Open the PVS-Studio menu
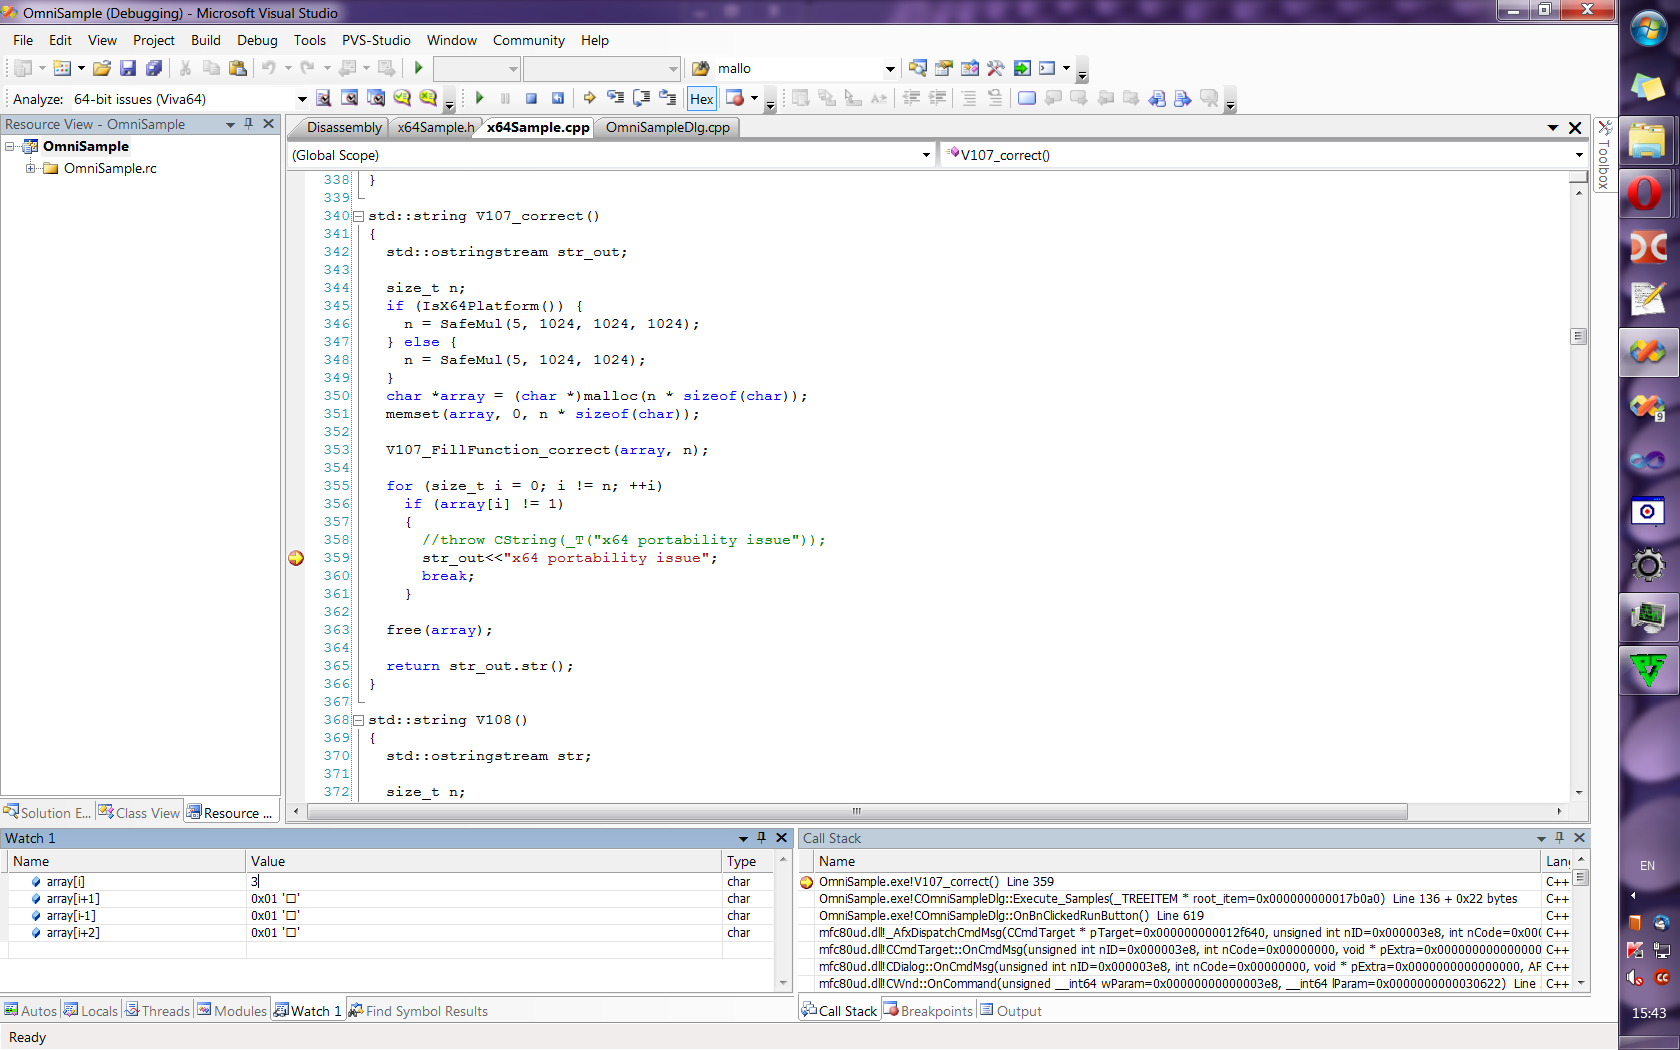 pyautogui.click(x=376, y=40)
